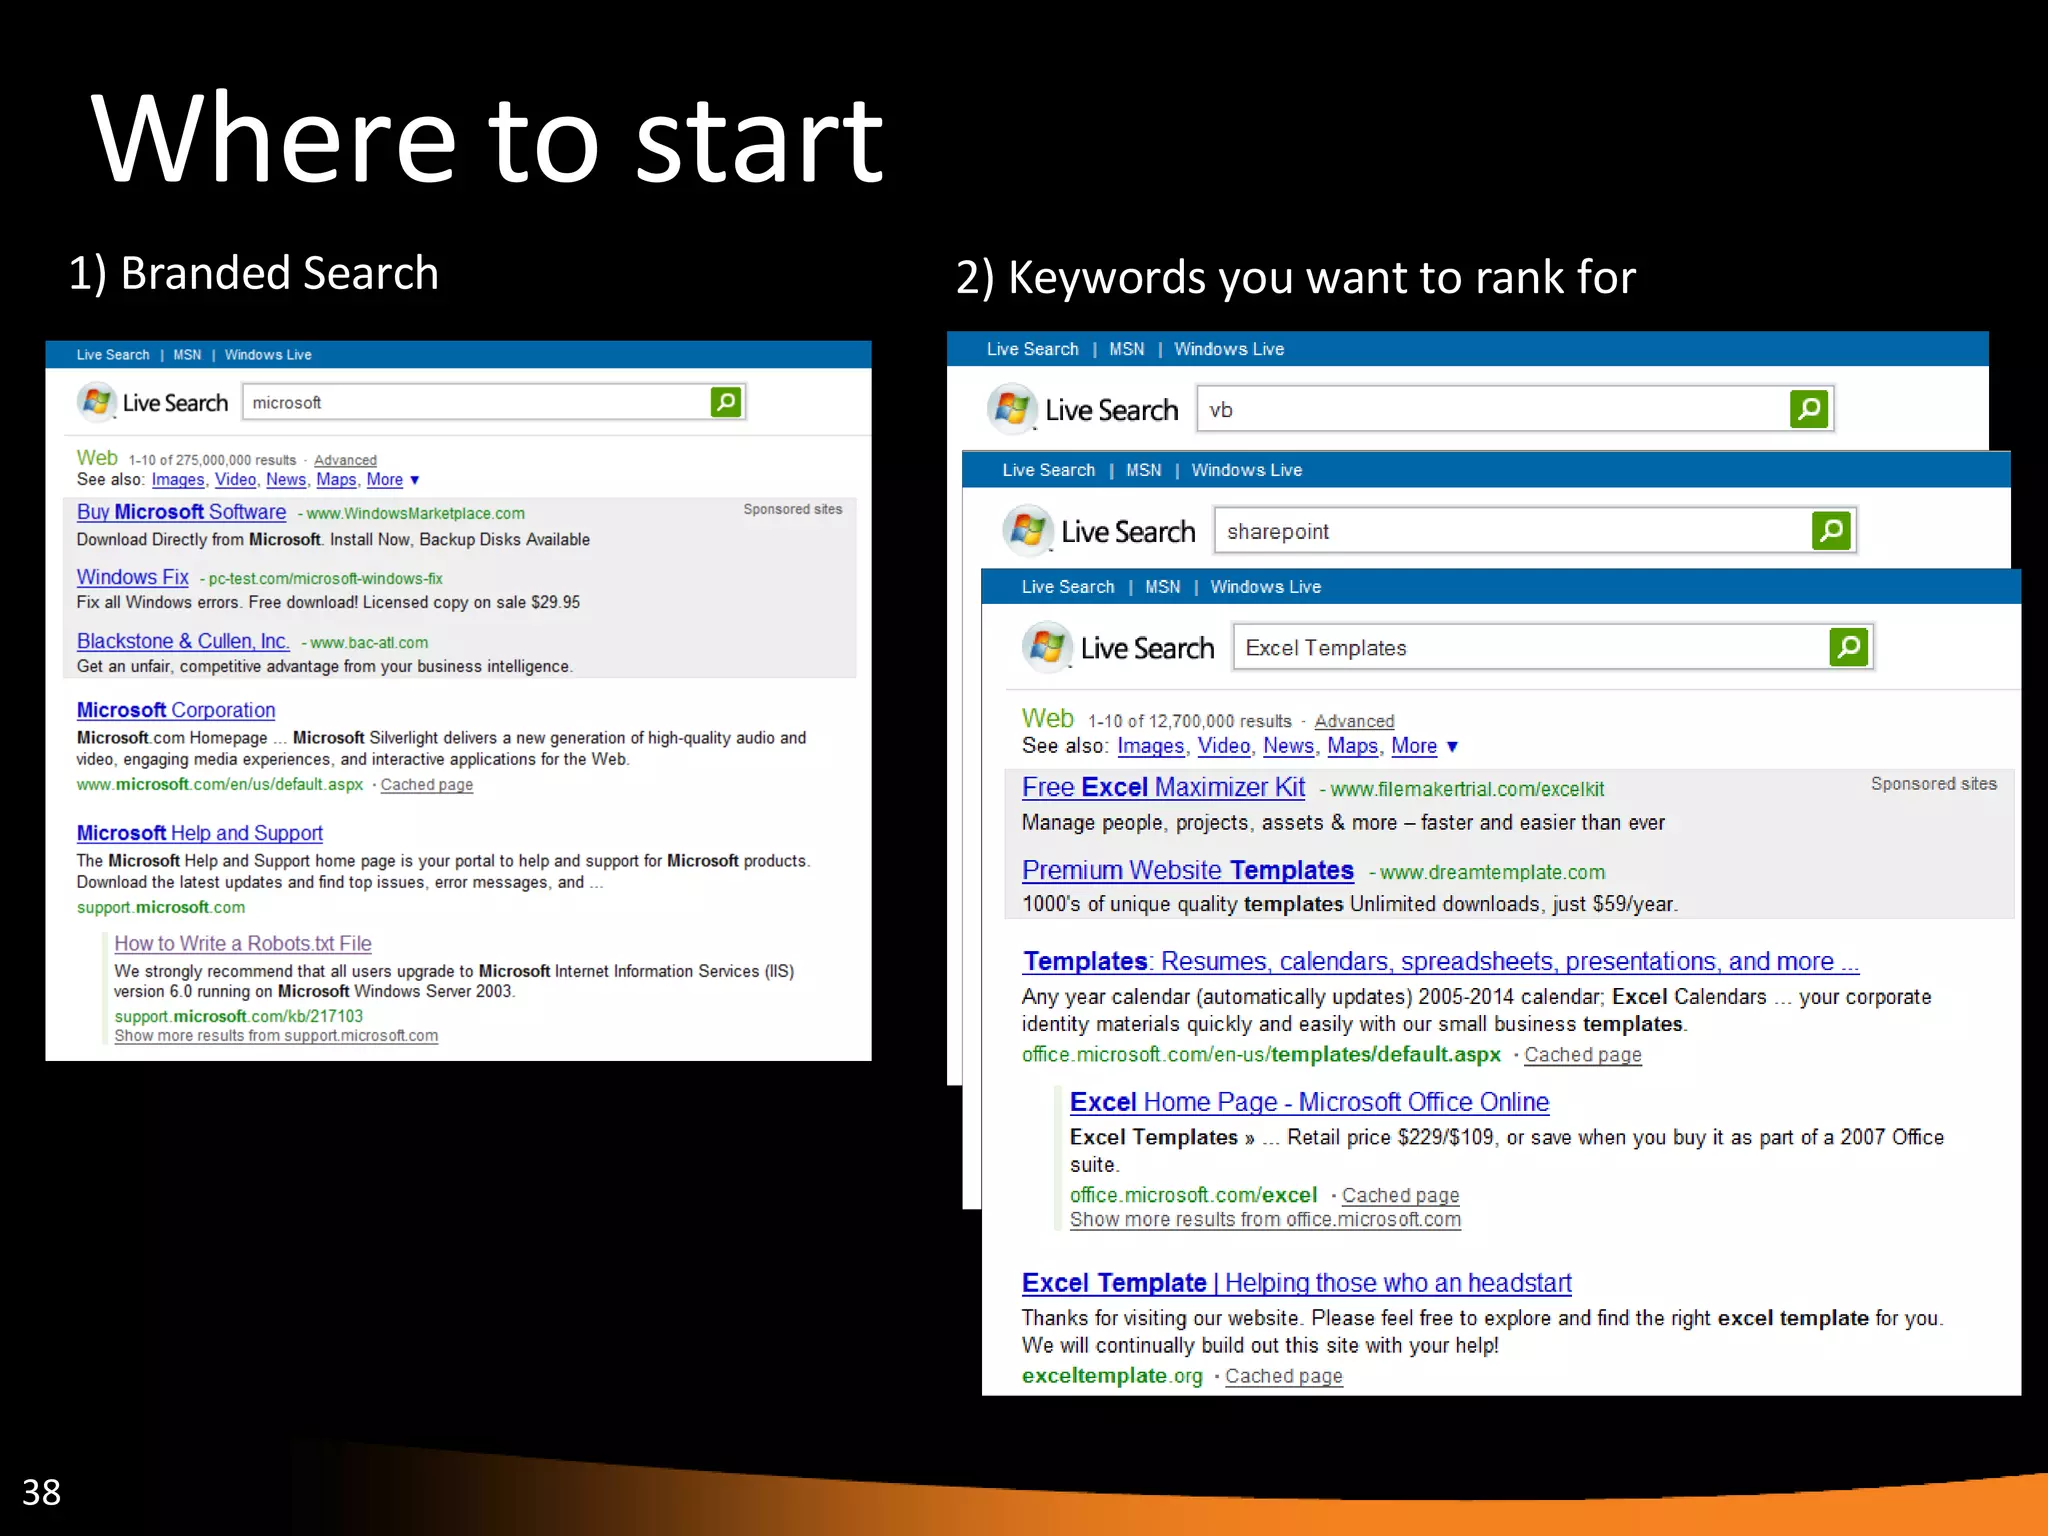The width and height of the screenshot is (2048, 1536).
Task: Open Video link in Excel Templates results
Action: [x=1224, y=746]
